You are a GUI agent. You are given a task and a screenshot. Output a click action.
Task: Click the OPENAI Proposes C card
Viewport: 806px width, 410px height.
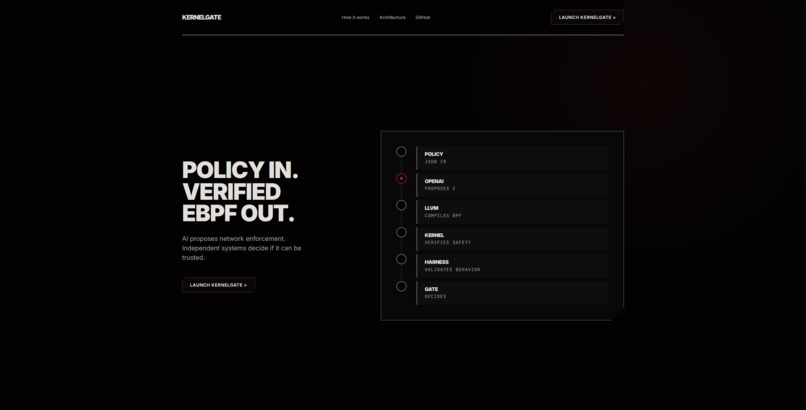pos(512,185)
